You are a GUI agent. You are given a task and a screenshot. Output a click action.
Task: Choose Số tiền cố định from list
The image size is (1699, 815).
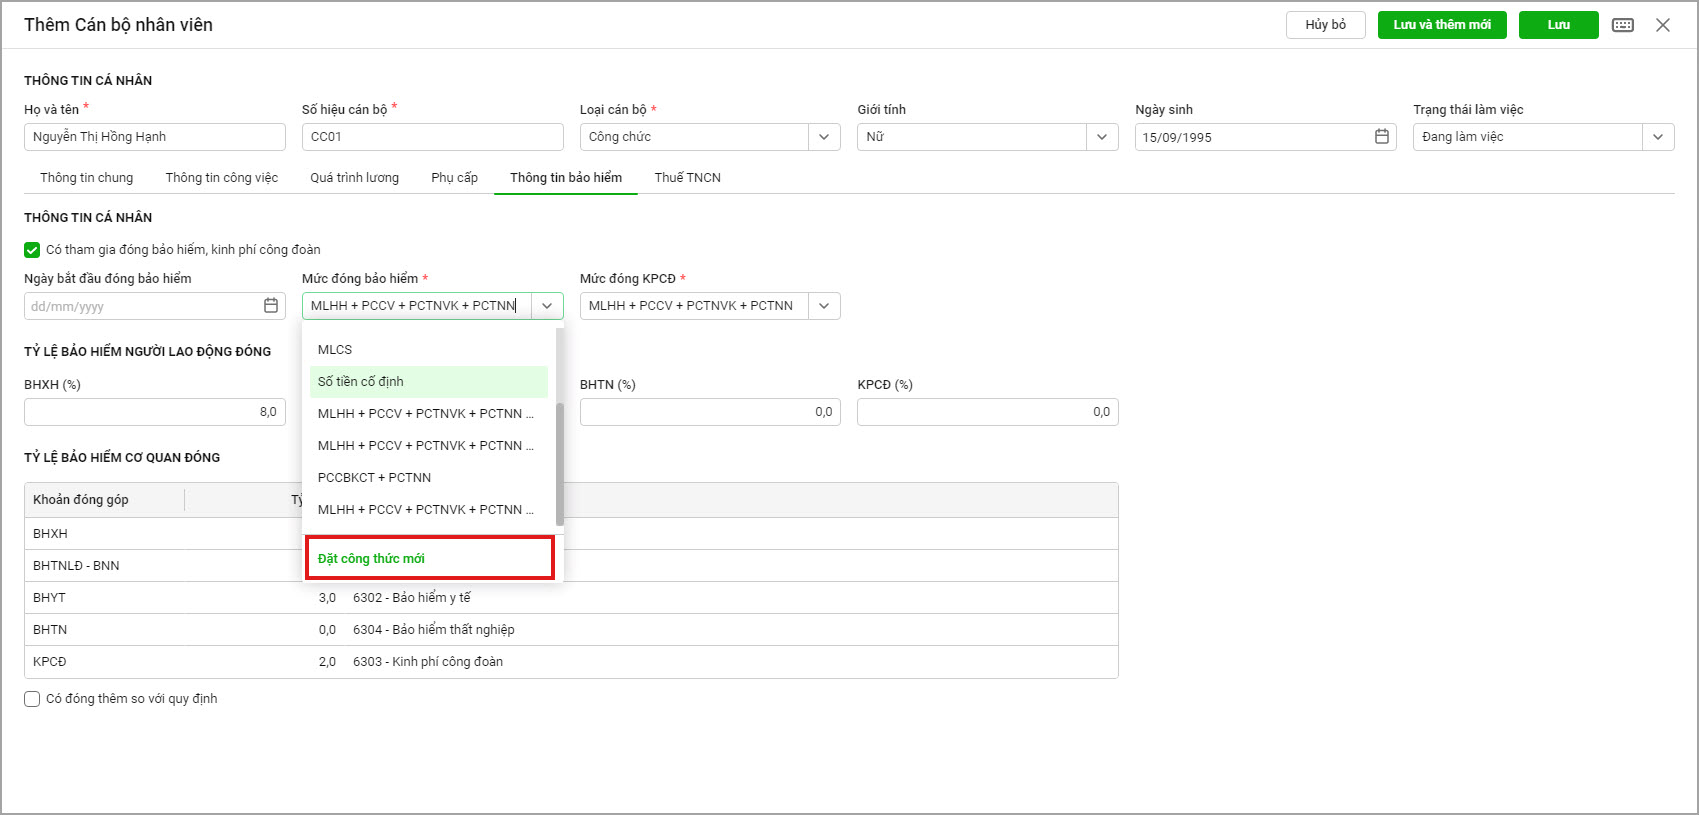361,382
